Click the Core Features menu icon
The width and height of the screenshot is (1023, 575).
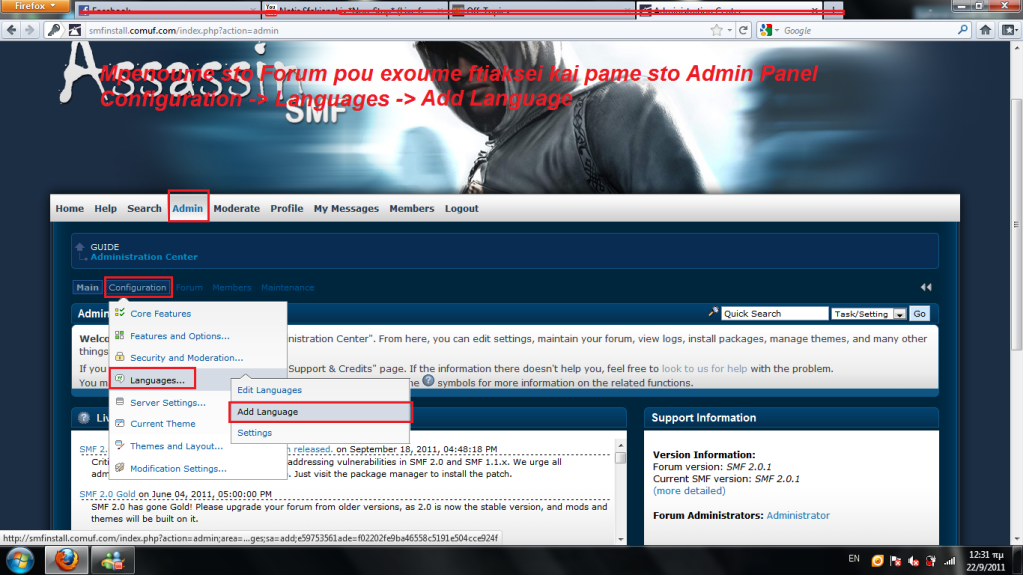tap(120, 313)
